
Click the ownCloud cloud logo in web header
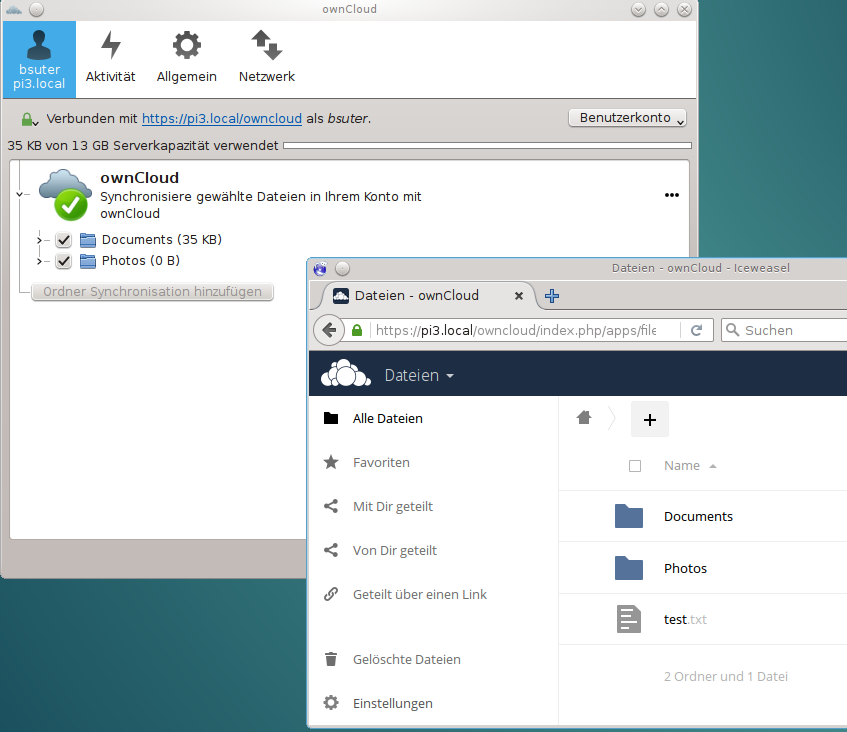pyautogui.click(x=344, y=374)
